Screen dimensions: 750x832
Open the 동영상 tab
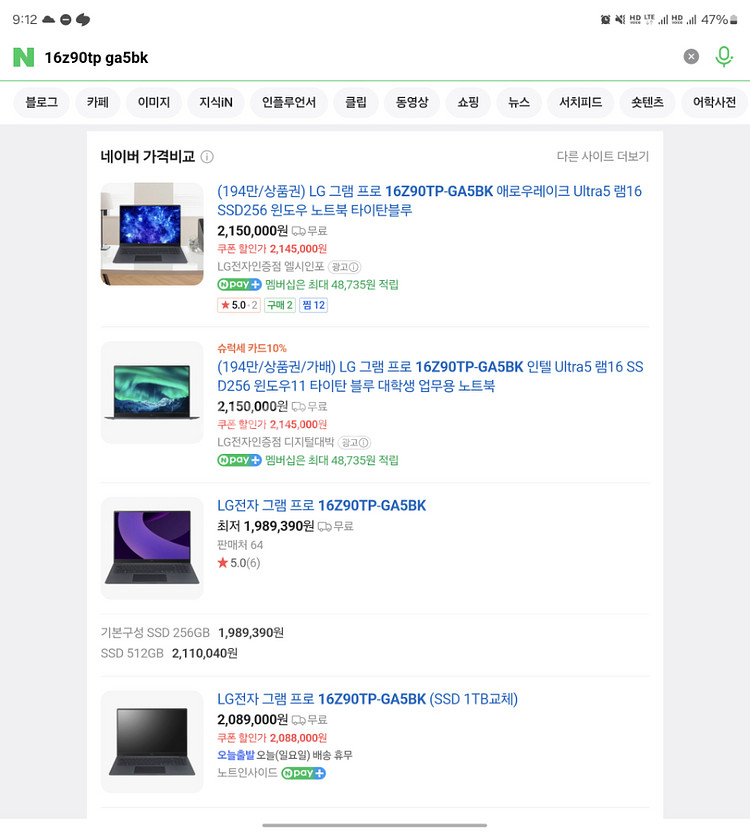point(412,102)
